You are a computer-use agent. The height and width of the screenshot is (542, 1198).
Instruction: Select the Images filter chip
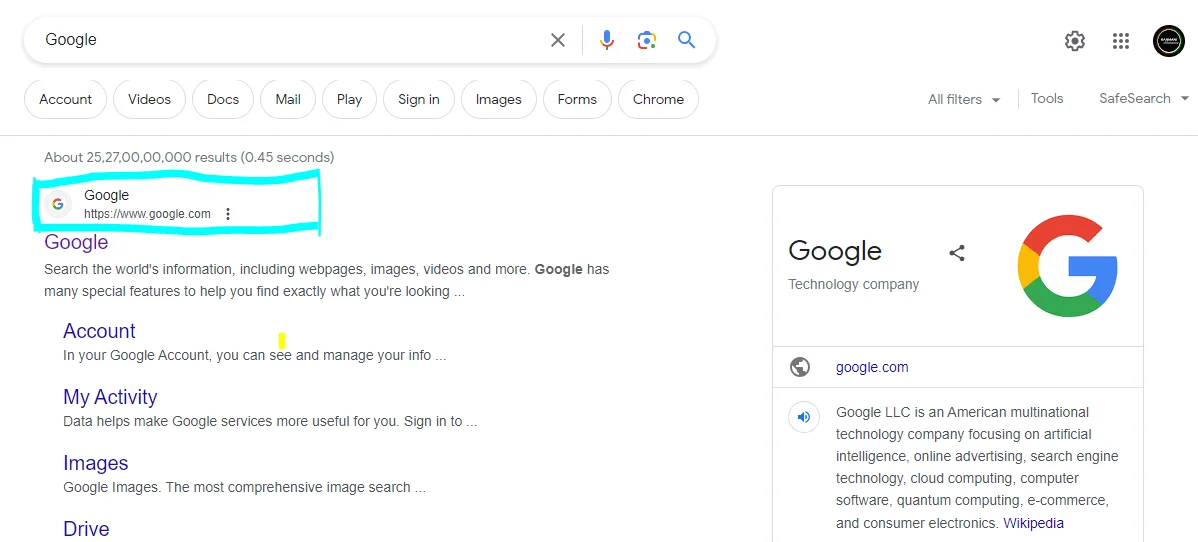point(499,99)
